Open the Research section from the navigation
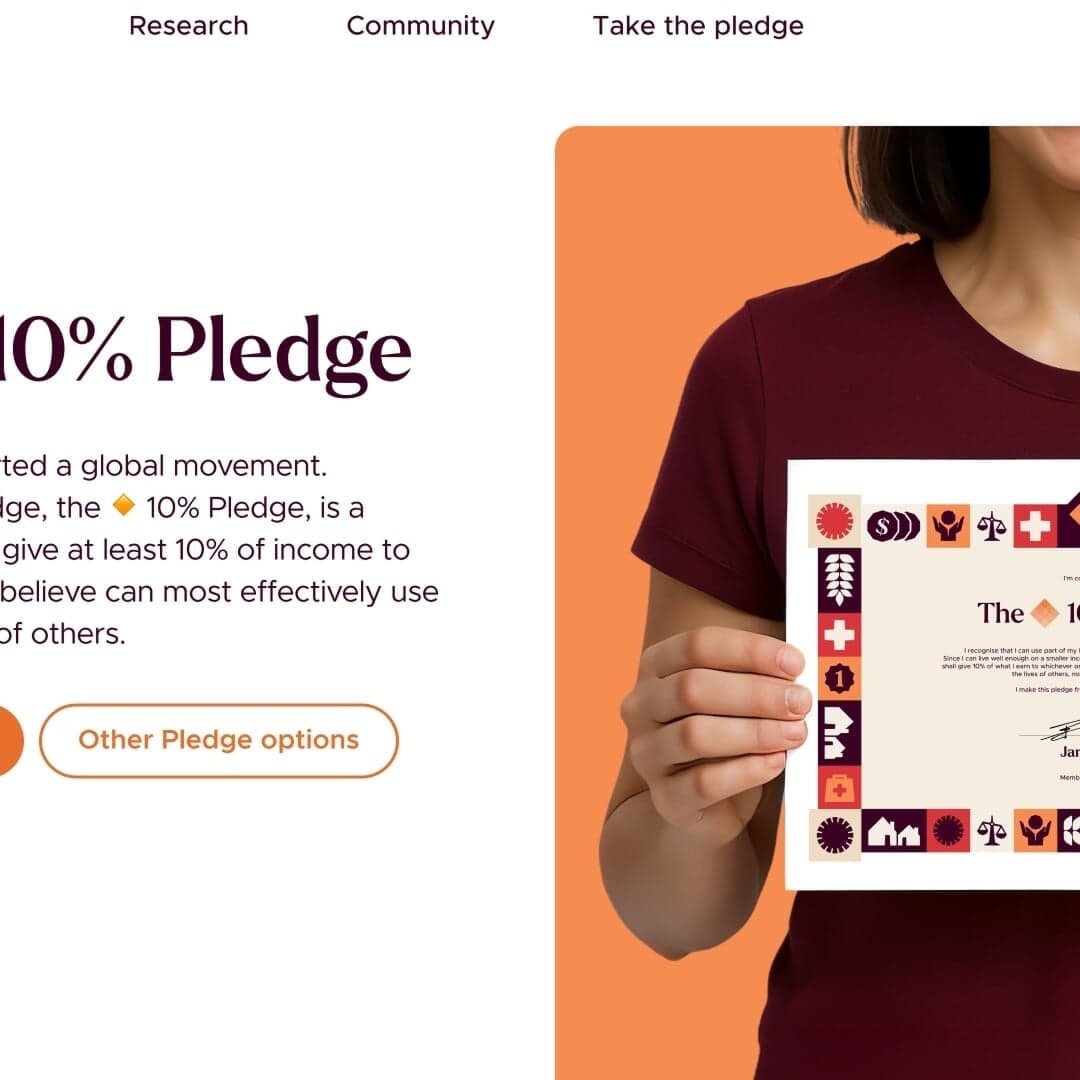Screen dimensions: 1080x1080 click(190, 25)
